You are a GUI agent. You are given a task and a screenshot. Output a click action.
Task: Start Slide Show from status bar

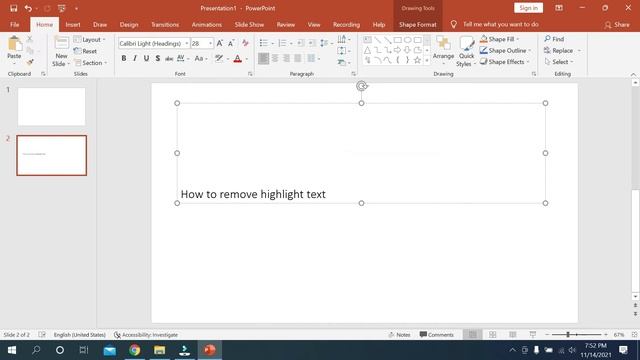pyautogui.click(x=533, y=335)
